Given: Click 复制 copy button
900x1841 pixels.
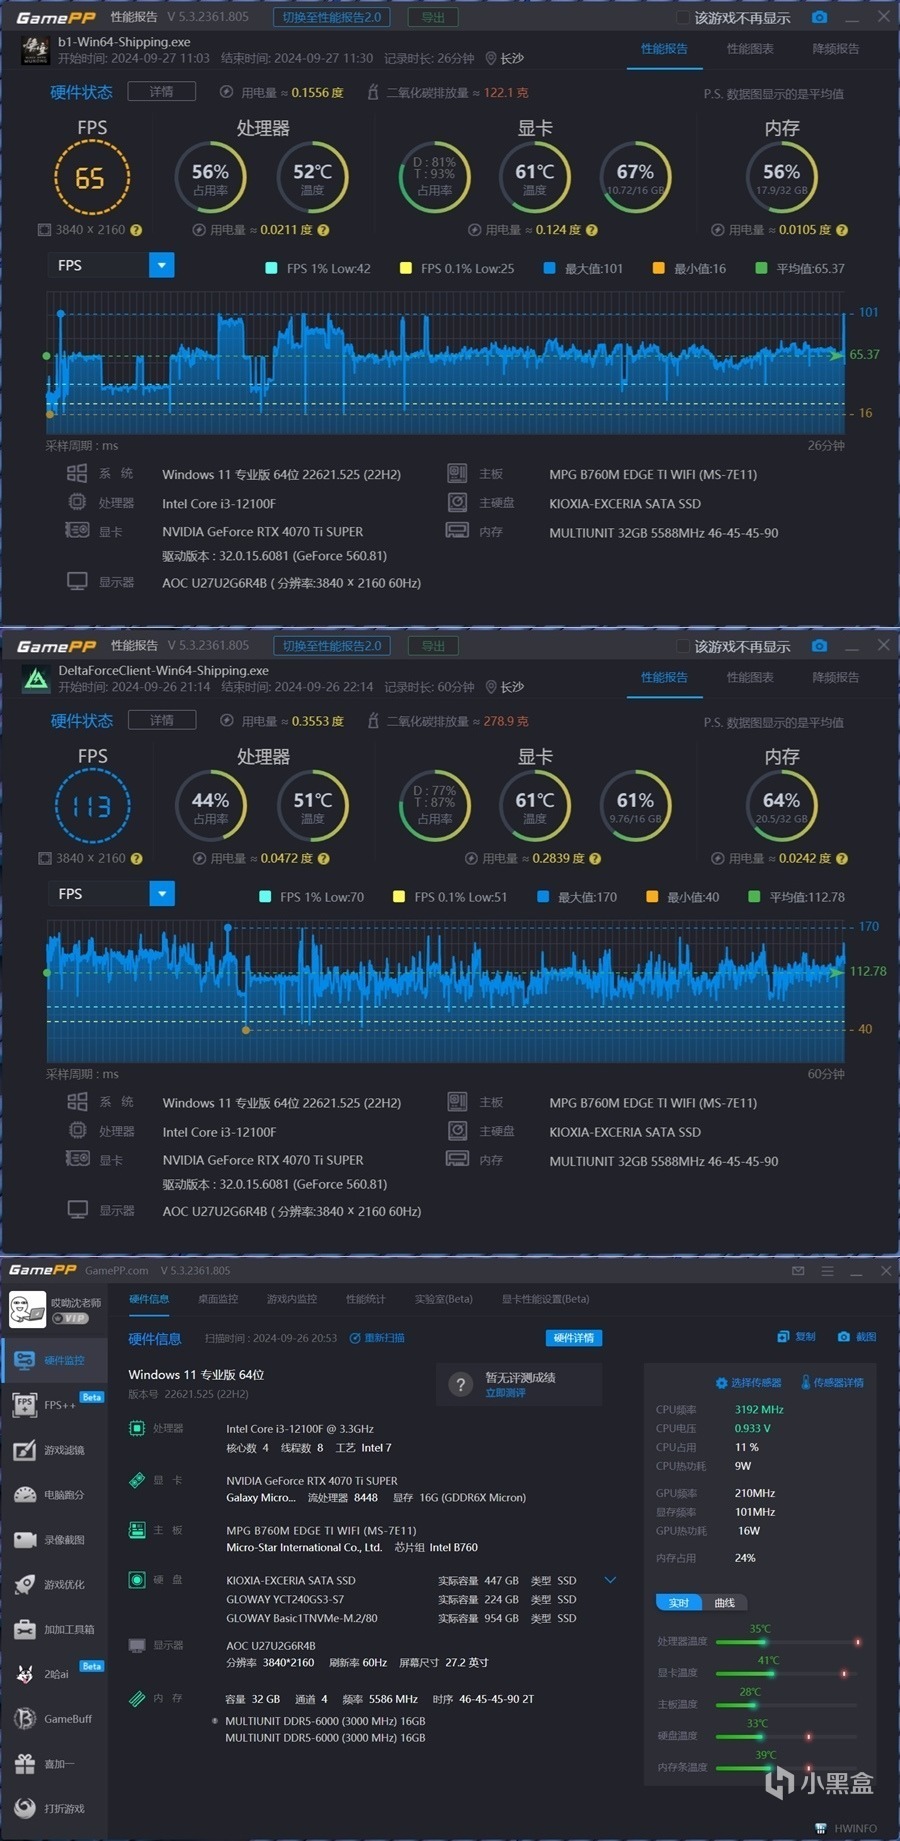Looking at the screenshot, I should 797,1337.
